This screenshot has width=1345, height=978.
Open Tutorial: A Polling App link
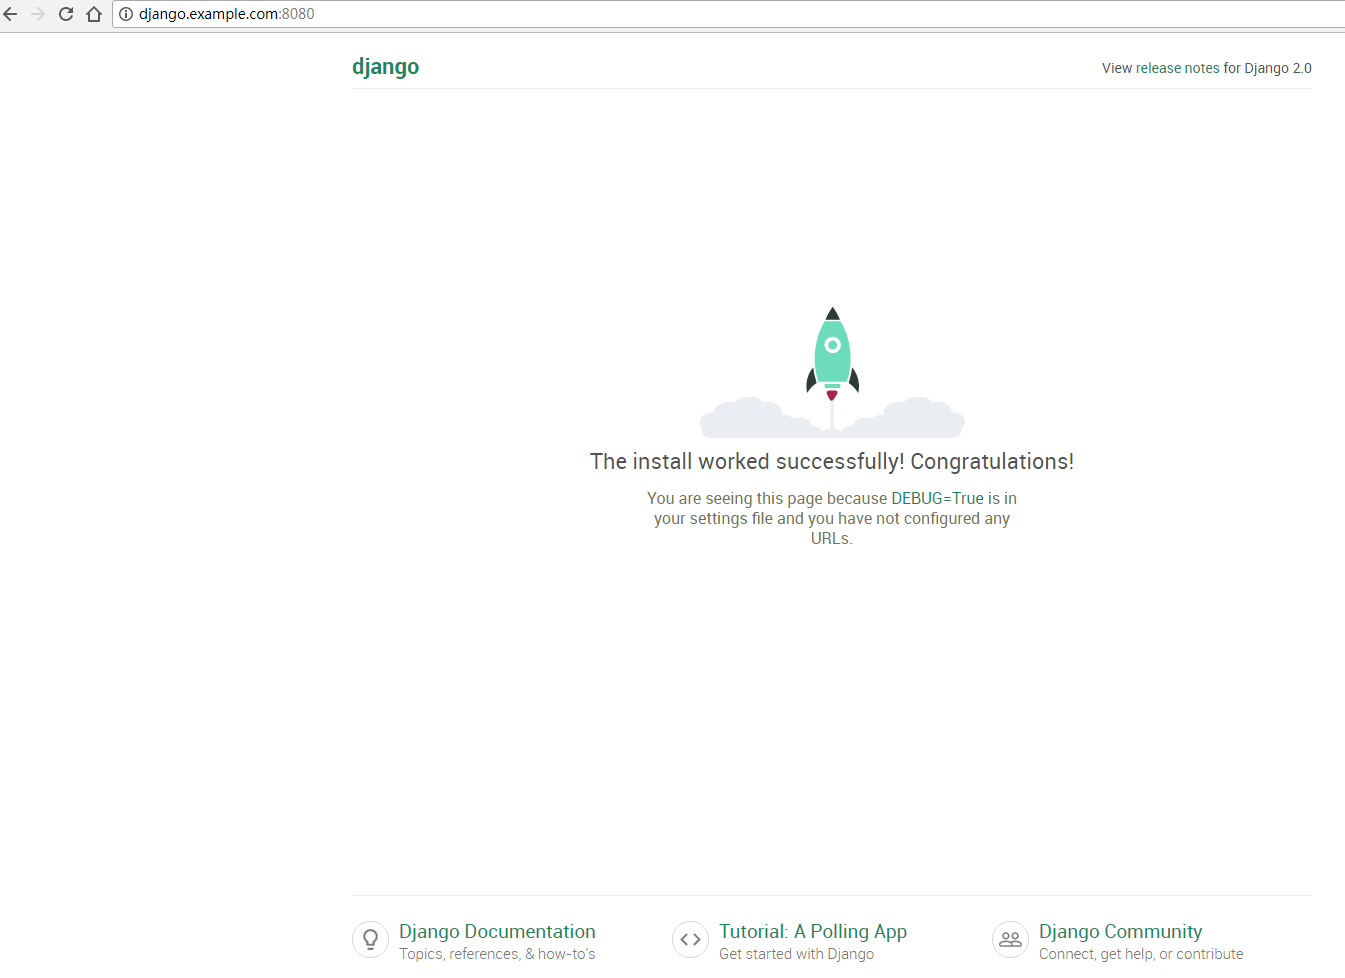coord(813,931)
